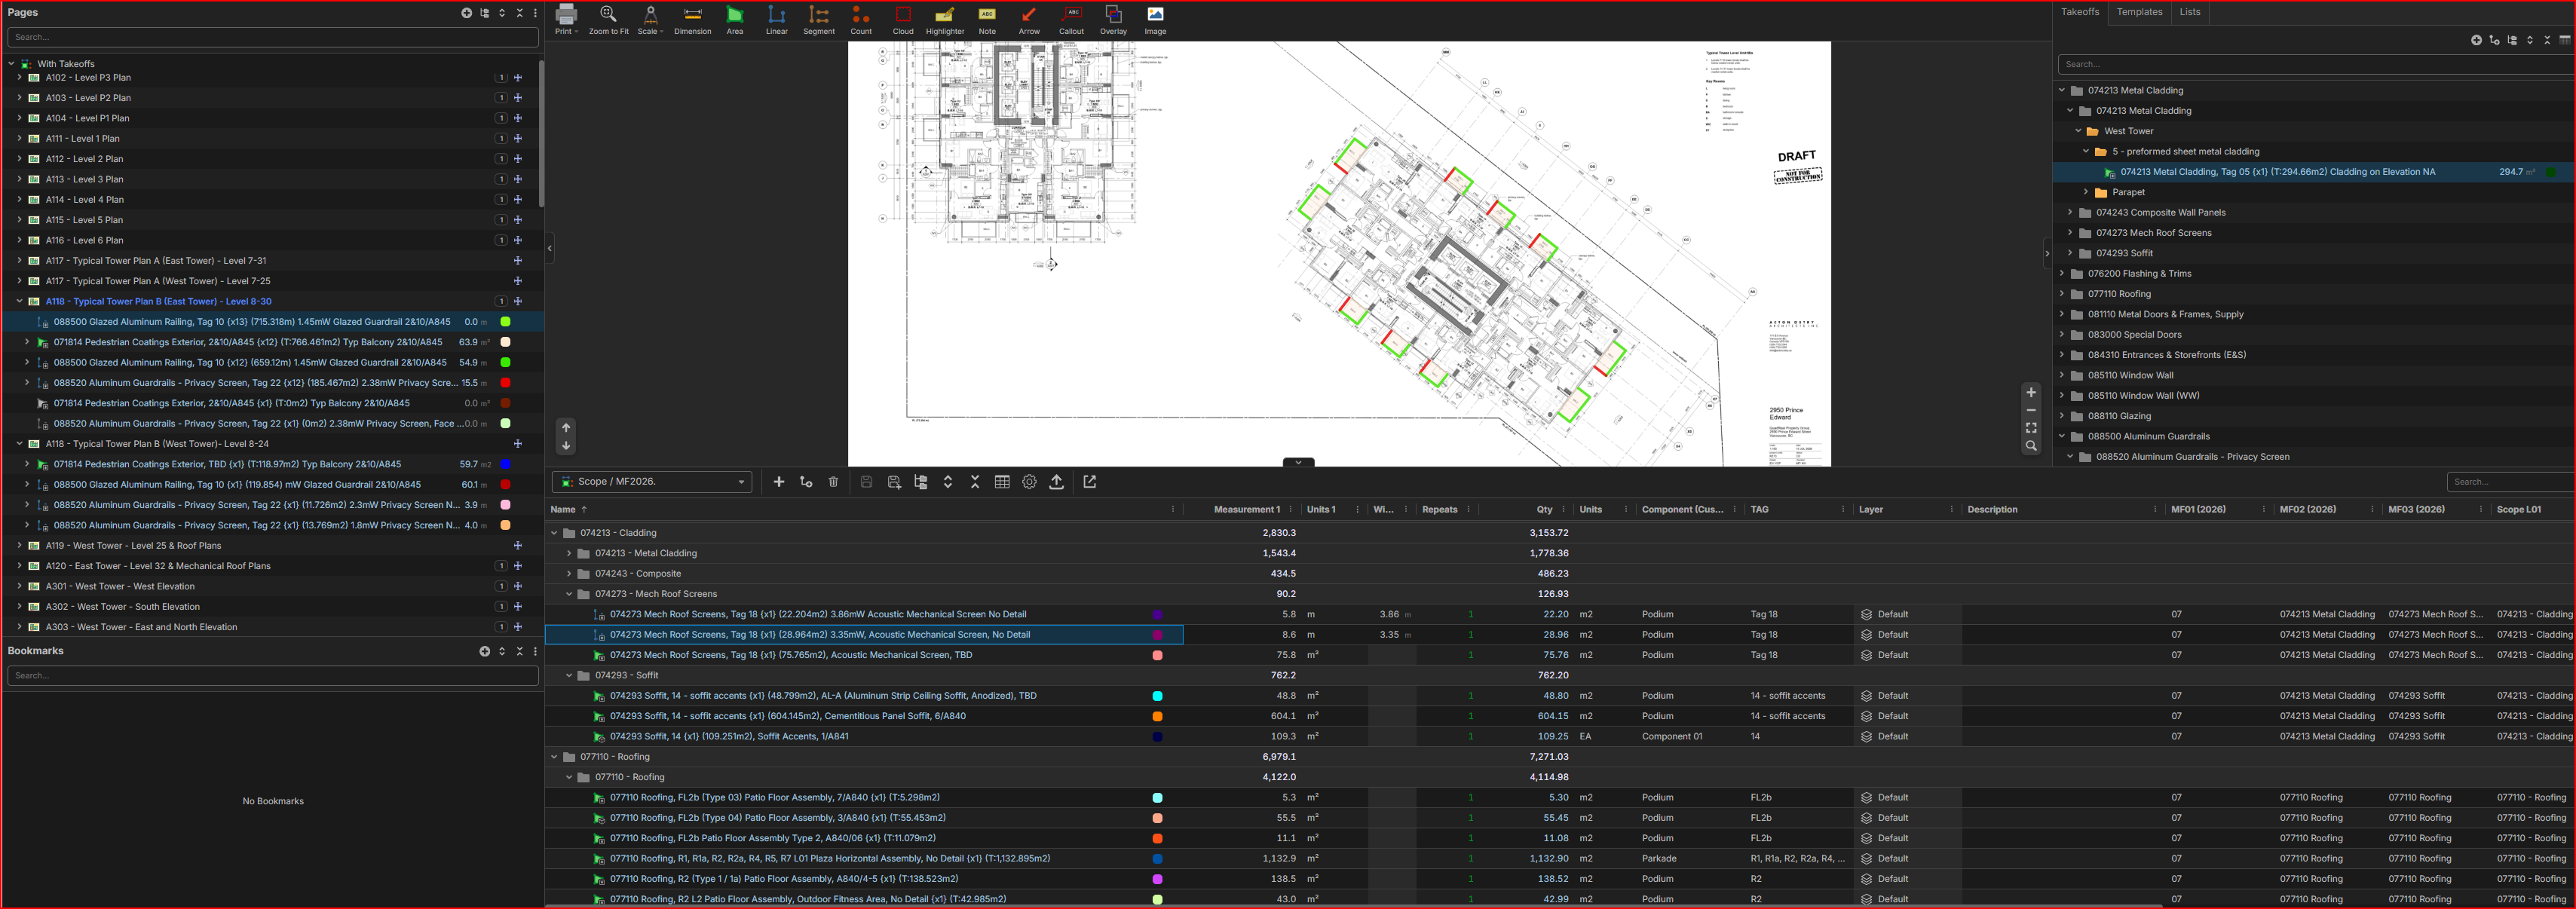The height and width of the screenshot is (909, 2576).
Task: Click the previous page up arrow
Action: click(566, 428)
